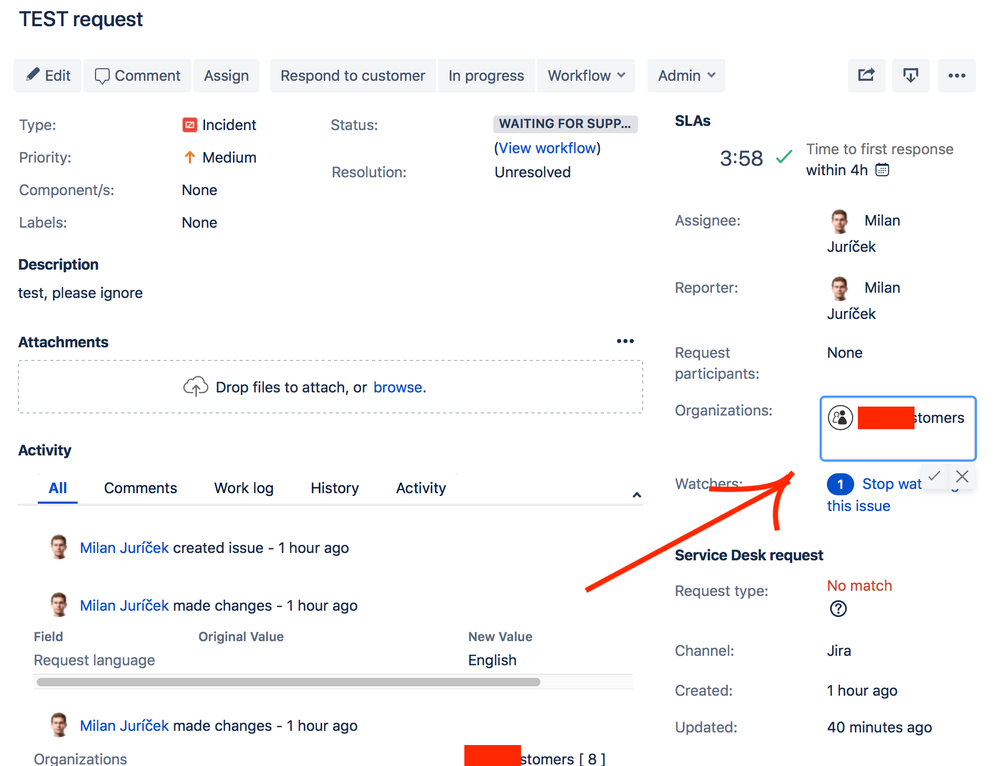The image size is (999, 766).
Task: Click horizontal scrollbar under Request language change
Action: coord(288,682)
